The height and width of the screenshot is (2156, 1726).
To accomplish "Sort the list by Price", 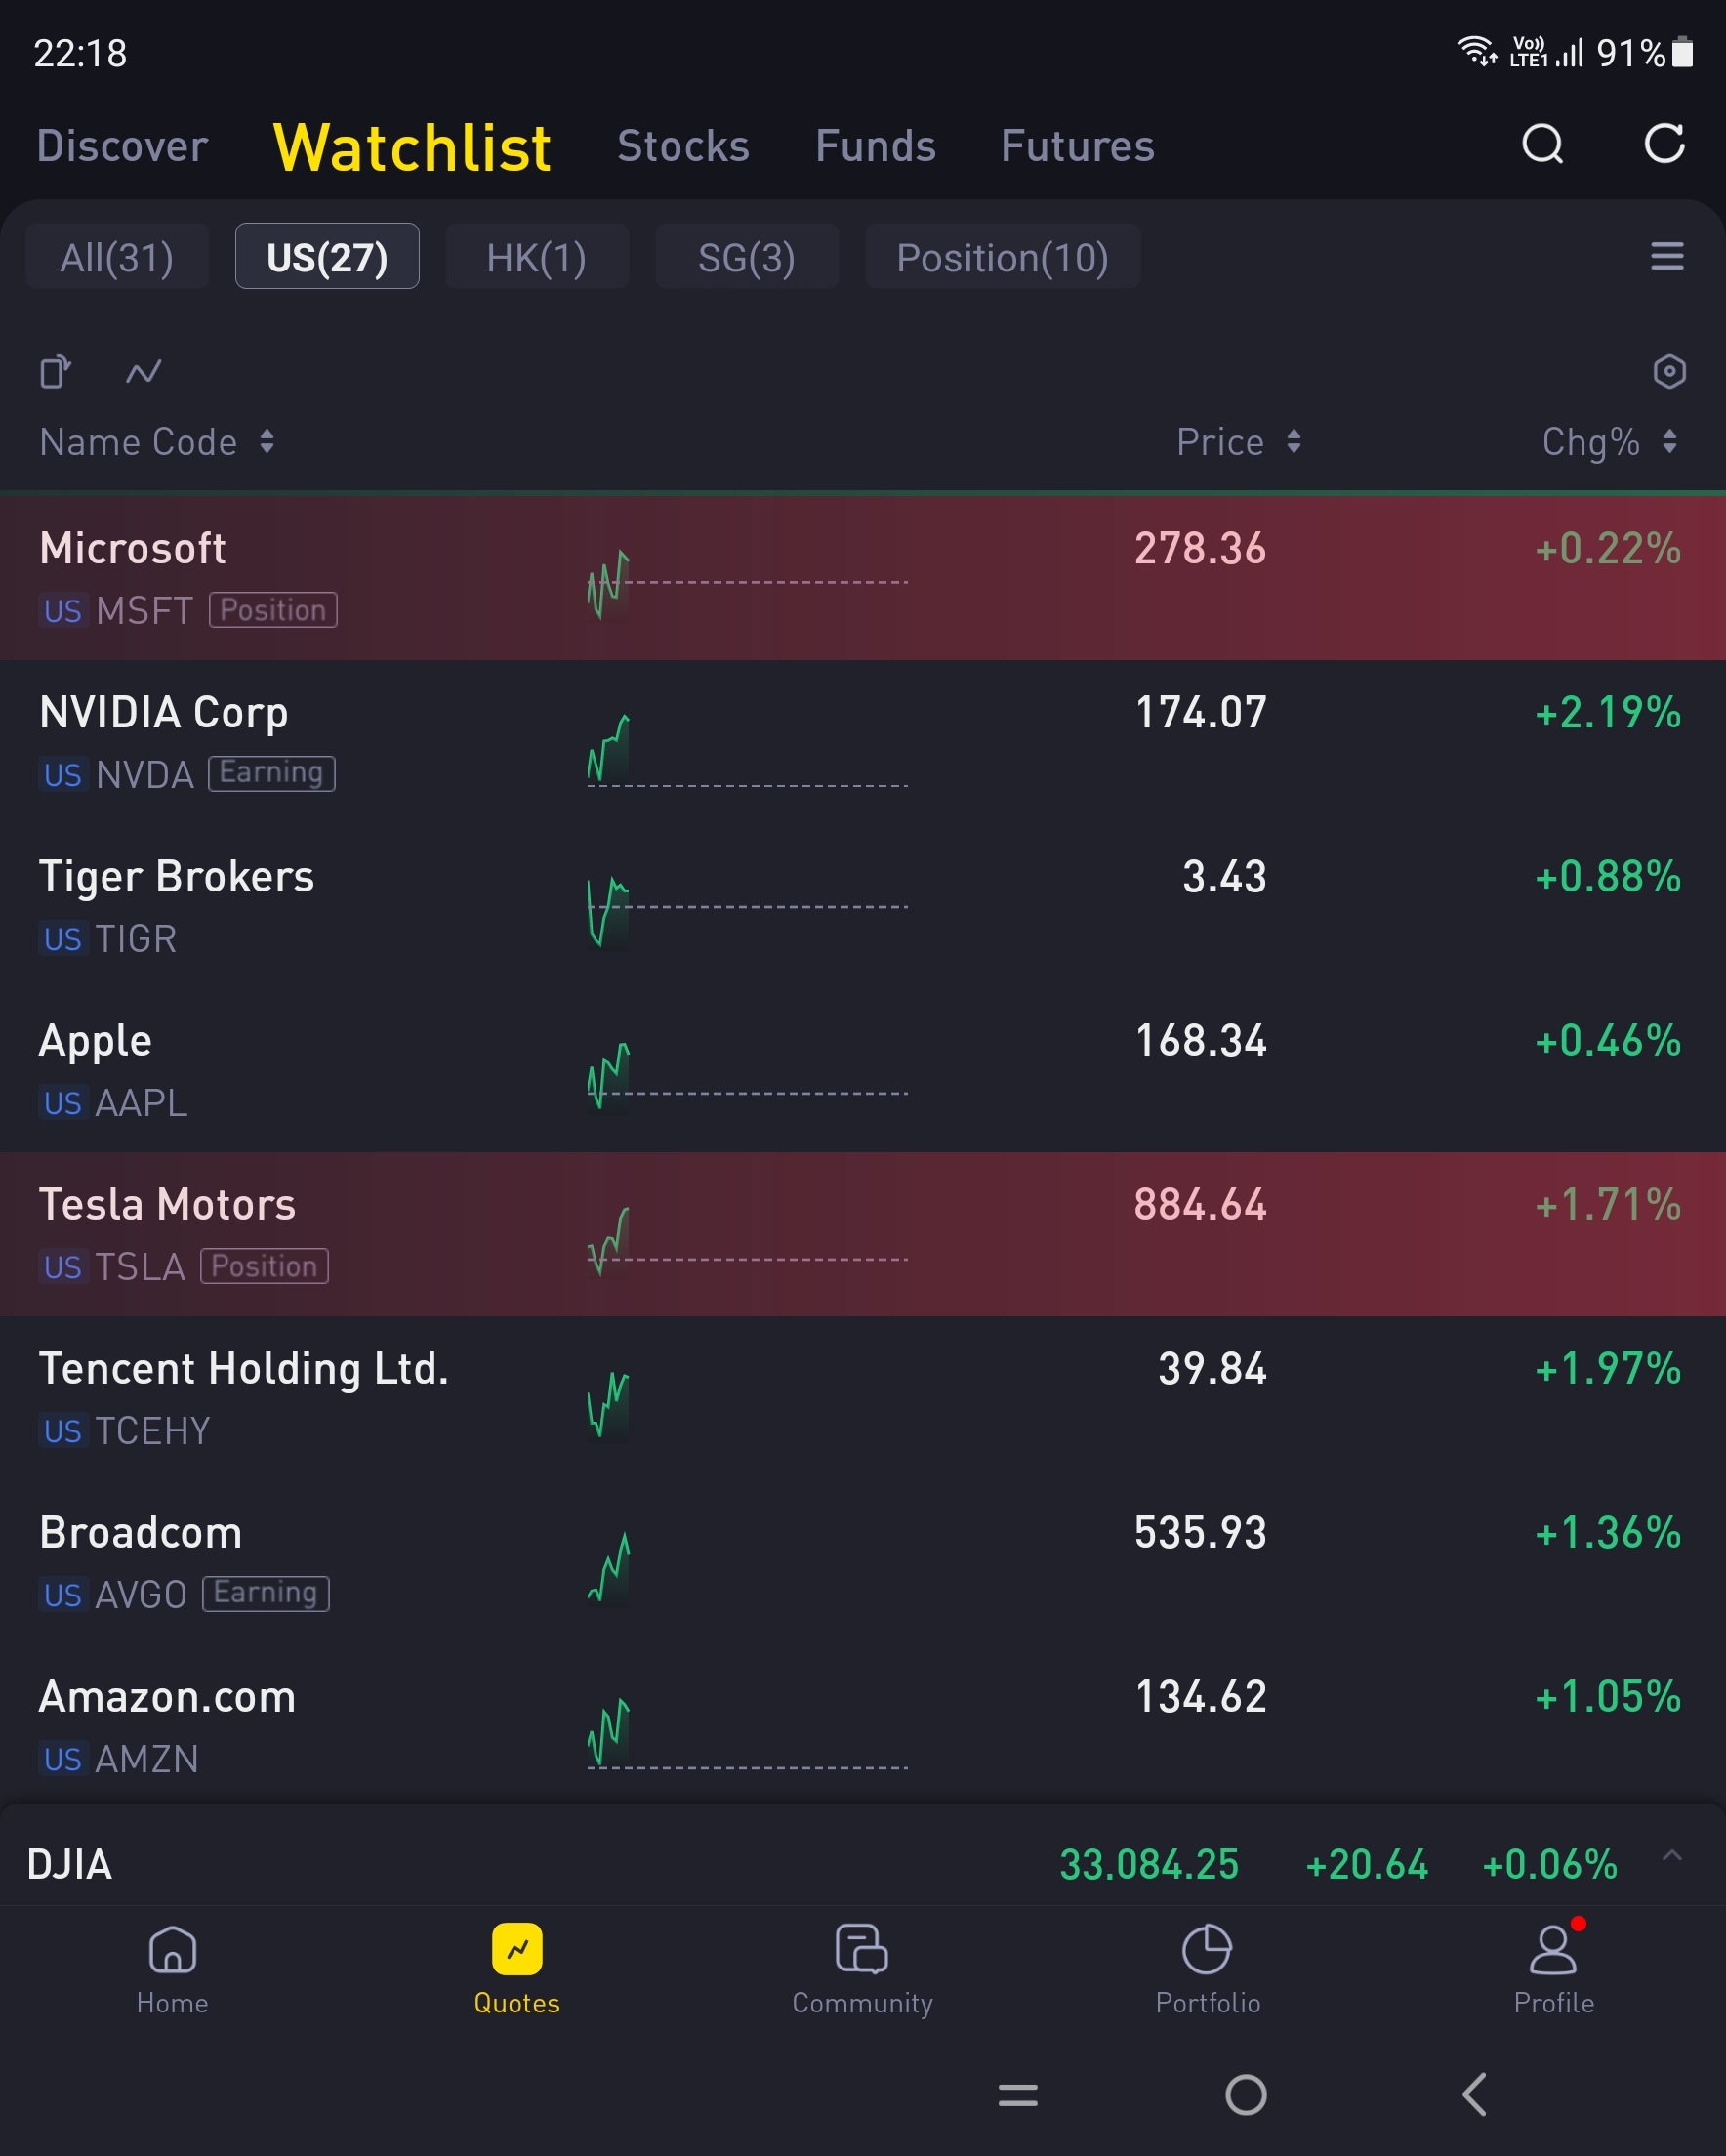I will click(x=1238, y=442).
